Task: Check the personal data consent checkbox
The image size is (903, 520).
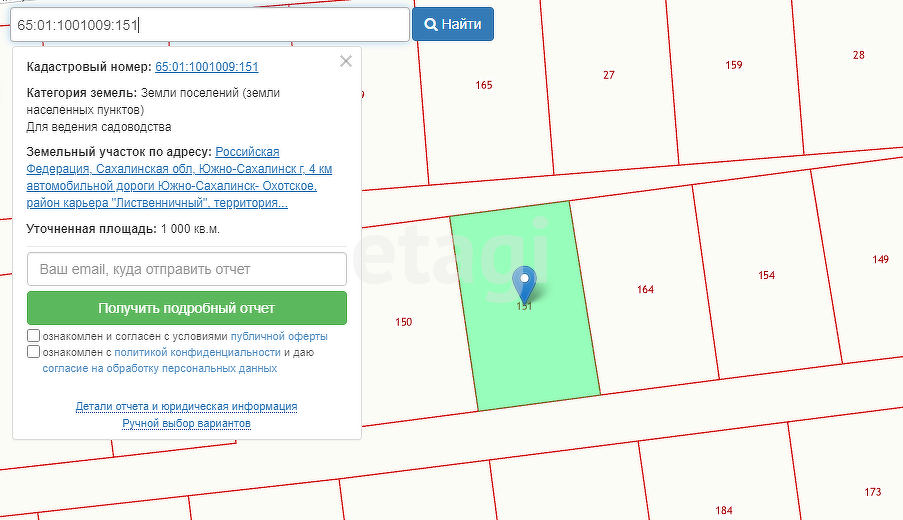Action: tap(34, 352)
